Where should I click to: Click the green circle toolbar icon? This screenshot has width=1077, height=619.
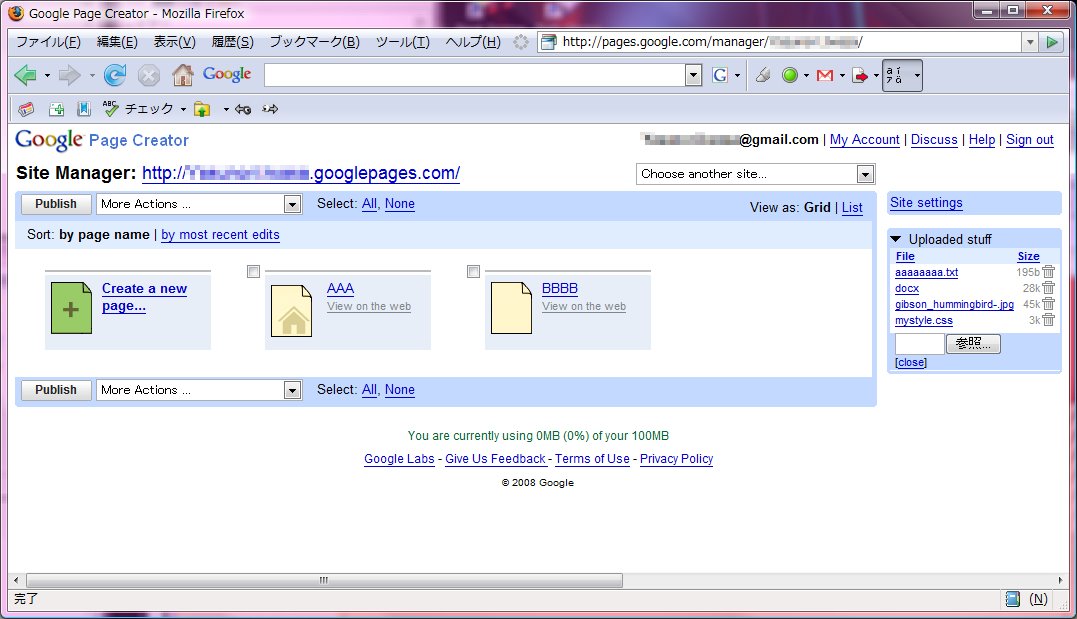pos(790,75)
